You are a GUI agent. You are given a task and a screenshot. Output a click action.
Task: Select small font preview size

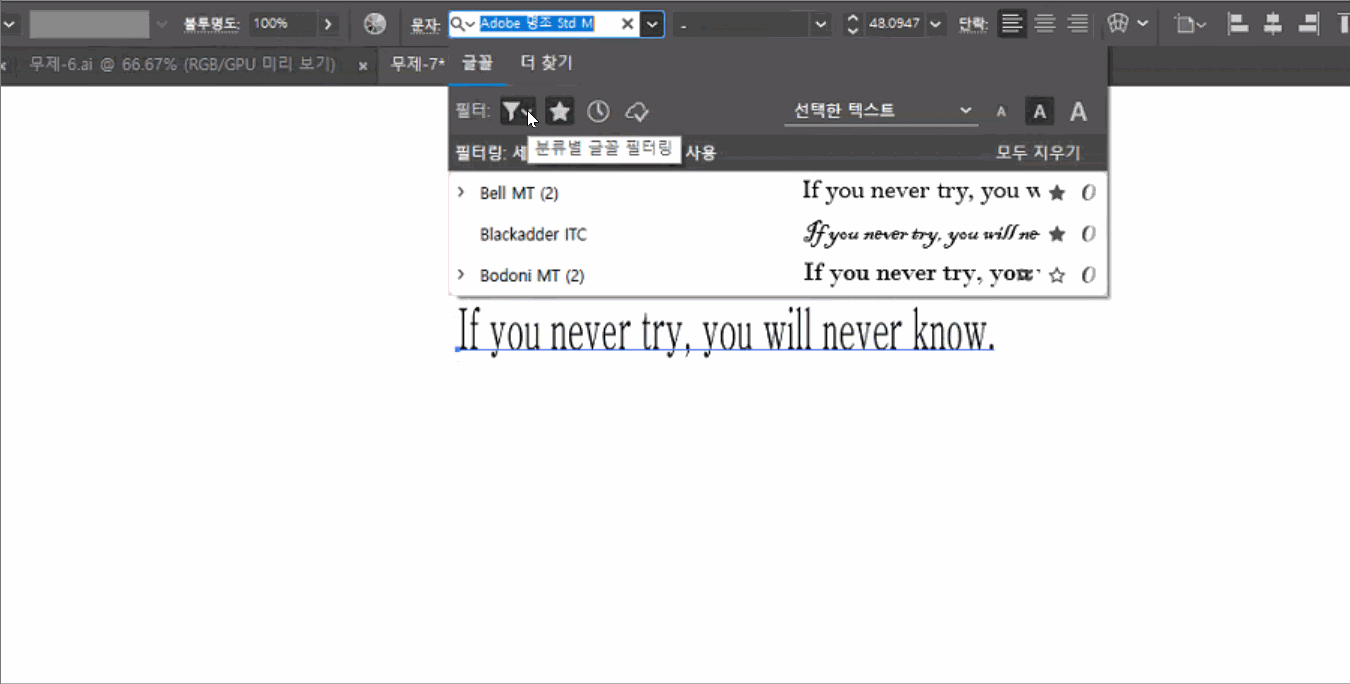pos(1001,112)
